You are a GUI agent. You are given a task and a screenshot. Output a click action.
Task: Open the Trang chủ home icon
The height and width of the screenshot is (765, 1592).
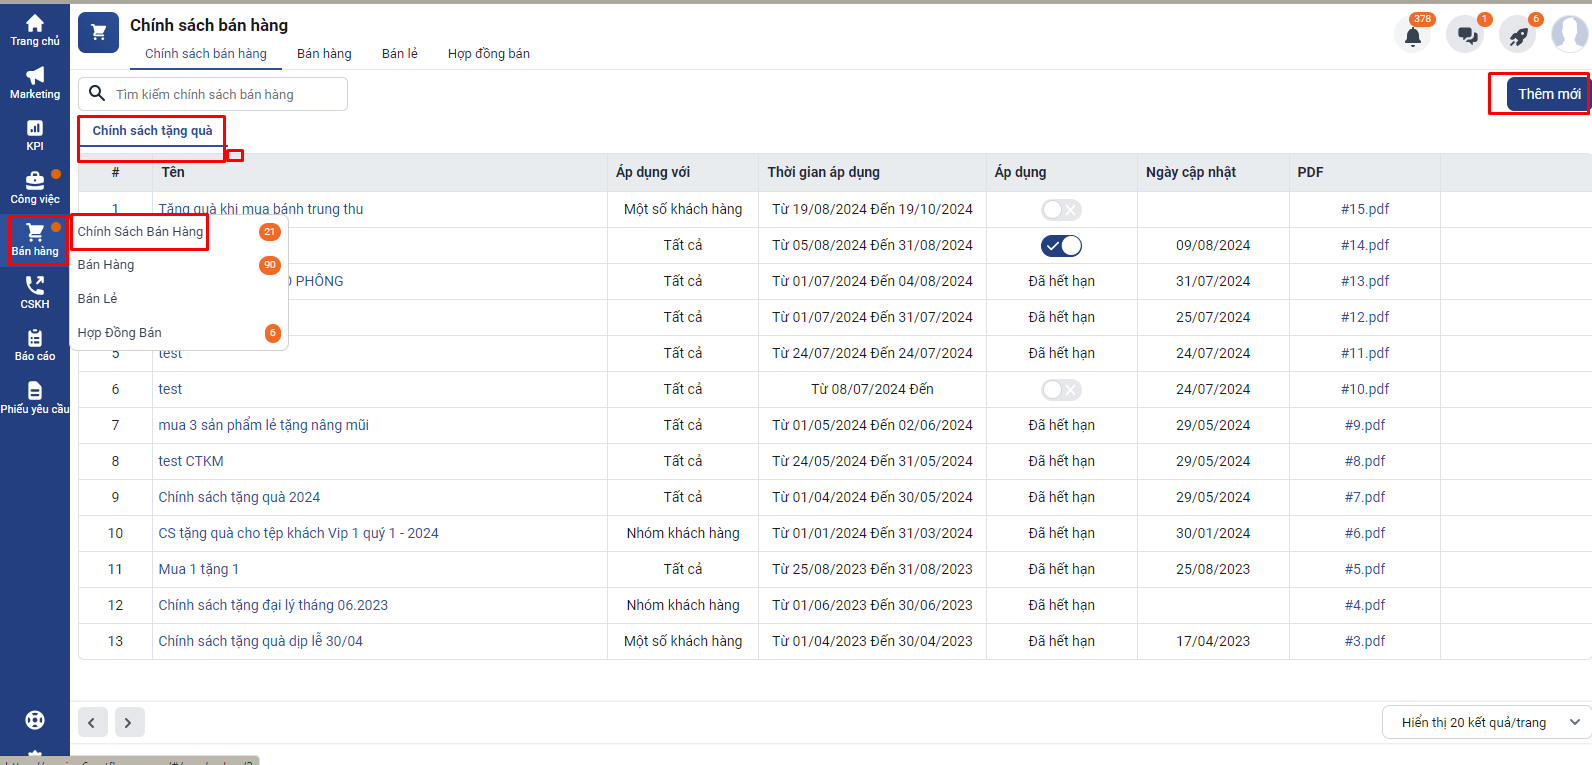coord(35,24)
